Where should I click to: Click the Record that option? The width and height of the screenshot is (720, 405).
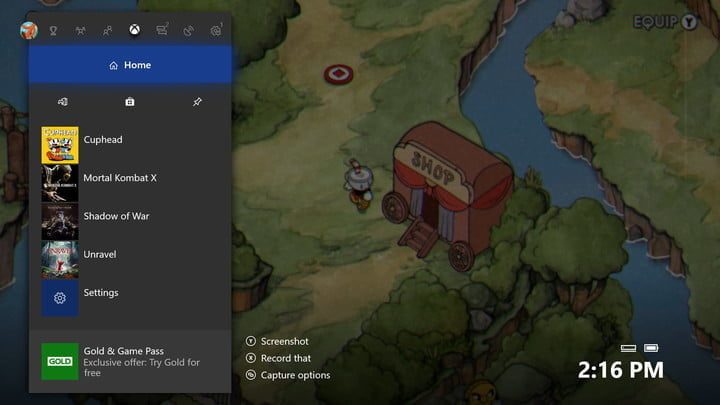[285, 358]
